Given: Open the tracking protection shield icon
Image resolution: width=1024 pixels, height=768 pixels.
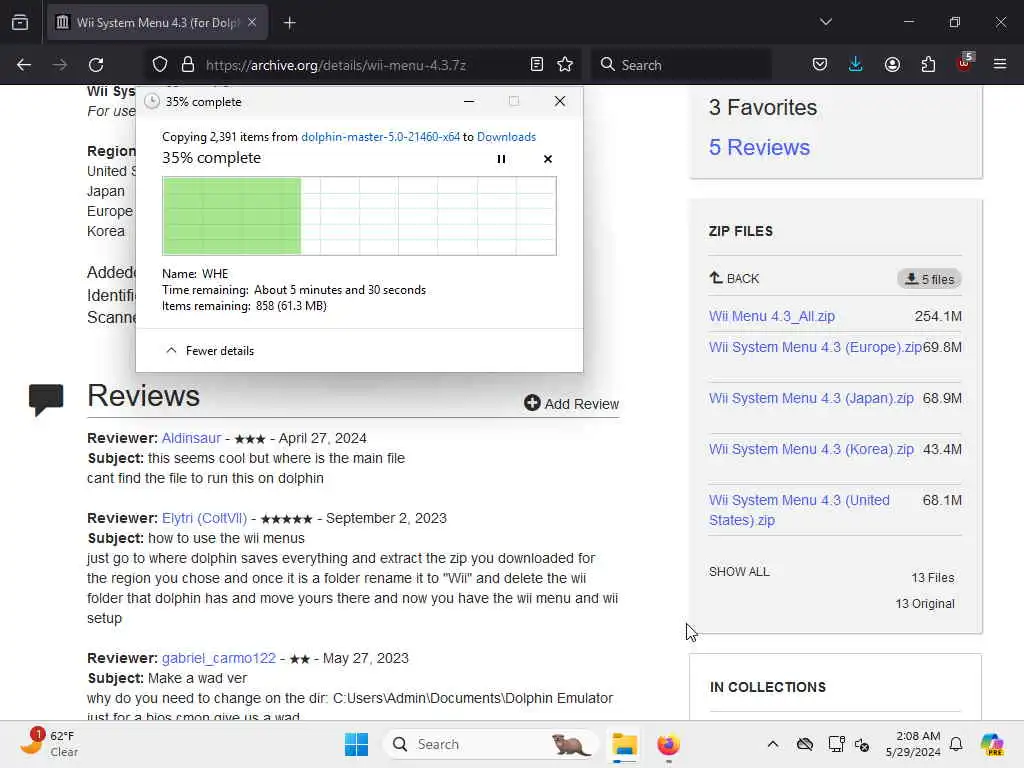Looking at the screenshot, I should (160, 65).
